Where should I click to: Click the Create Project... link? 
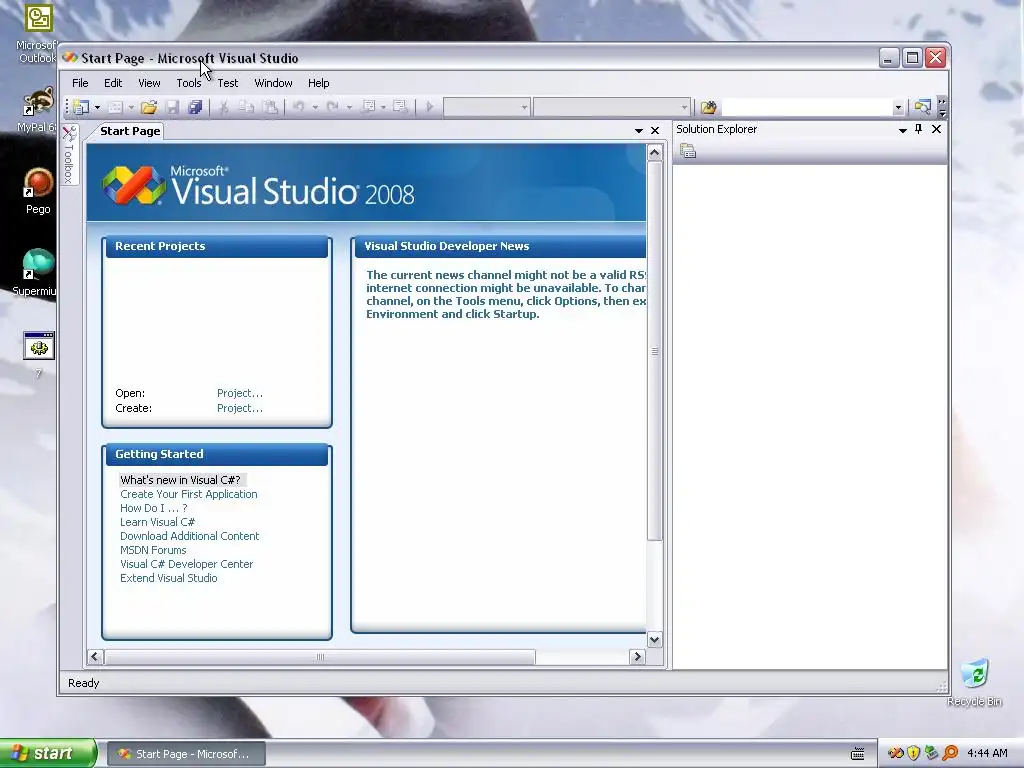240,408
